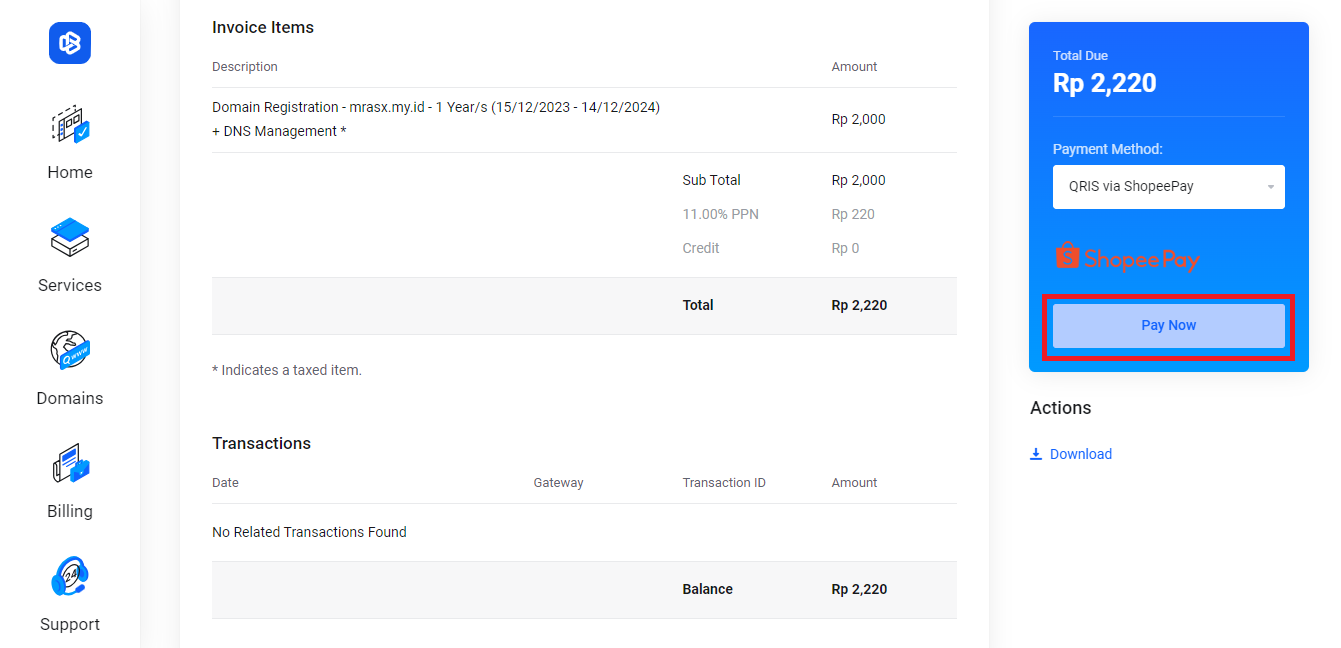The image size is (1341, 648).
Task: Open the Domains globe icon
Action: [70, 351]
